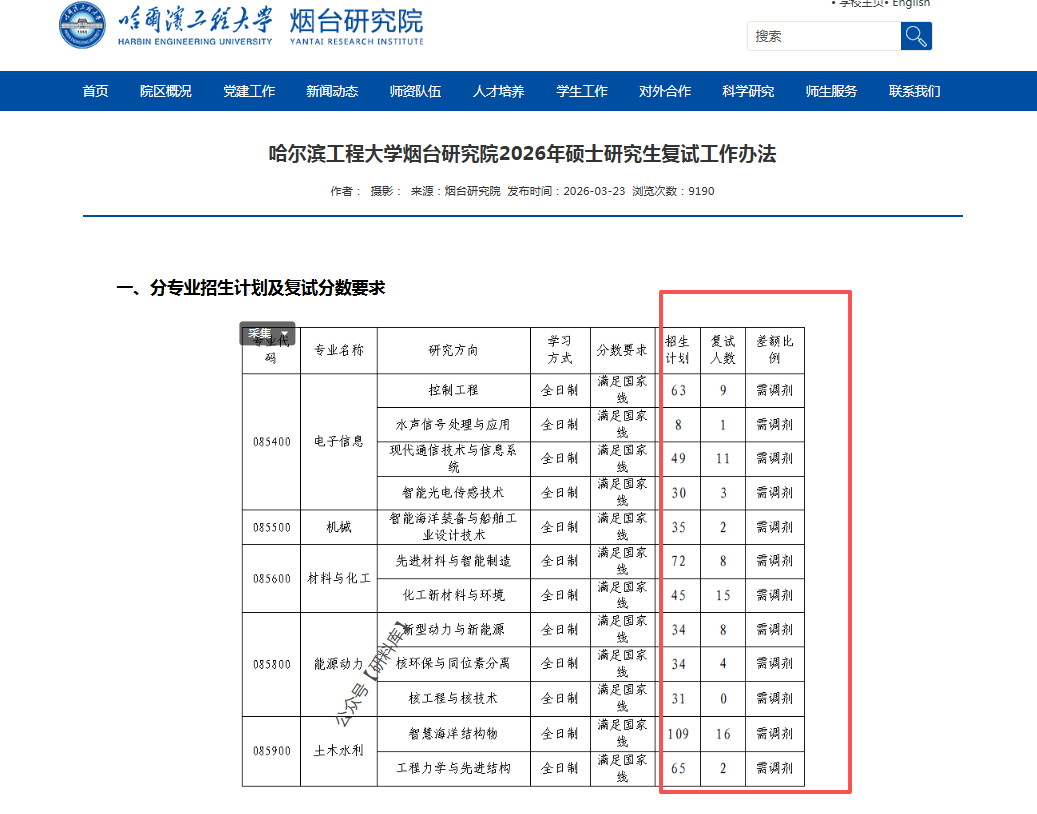Image resolution: width=1037 pixels, height=814 pixels.
Task: Click the round university emblem logo
Action: point(83,25)
